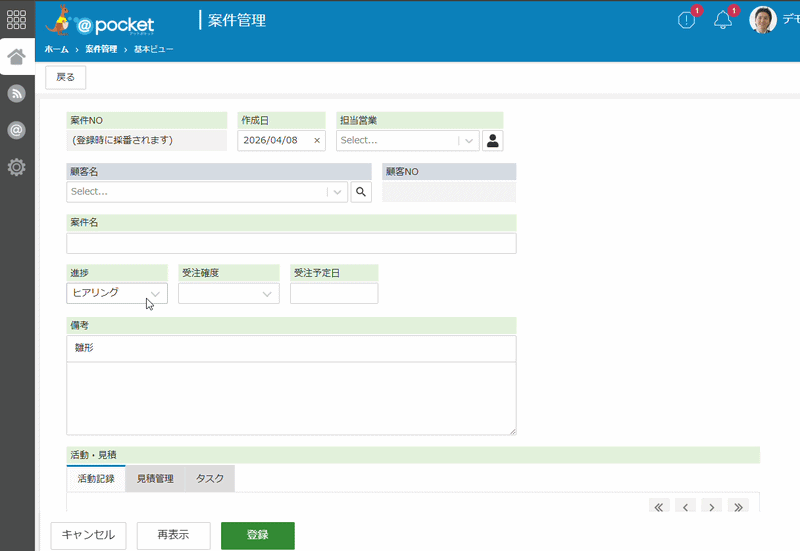The height and width of the screenshot is (551, 800).
Task: Open settings gear in sidebar
Action: [16, 167]
